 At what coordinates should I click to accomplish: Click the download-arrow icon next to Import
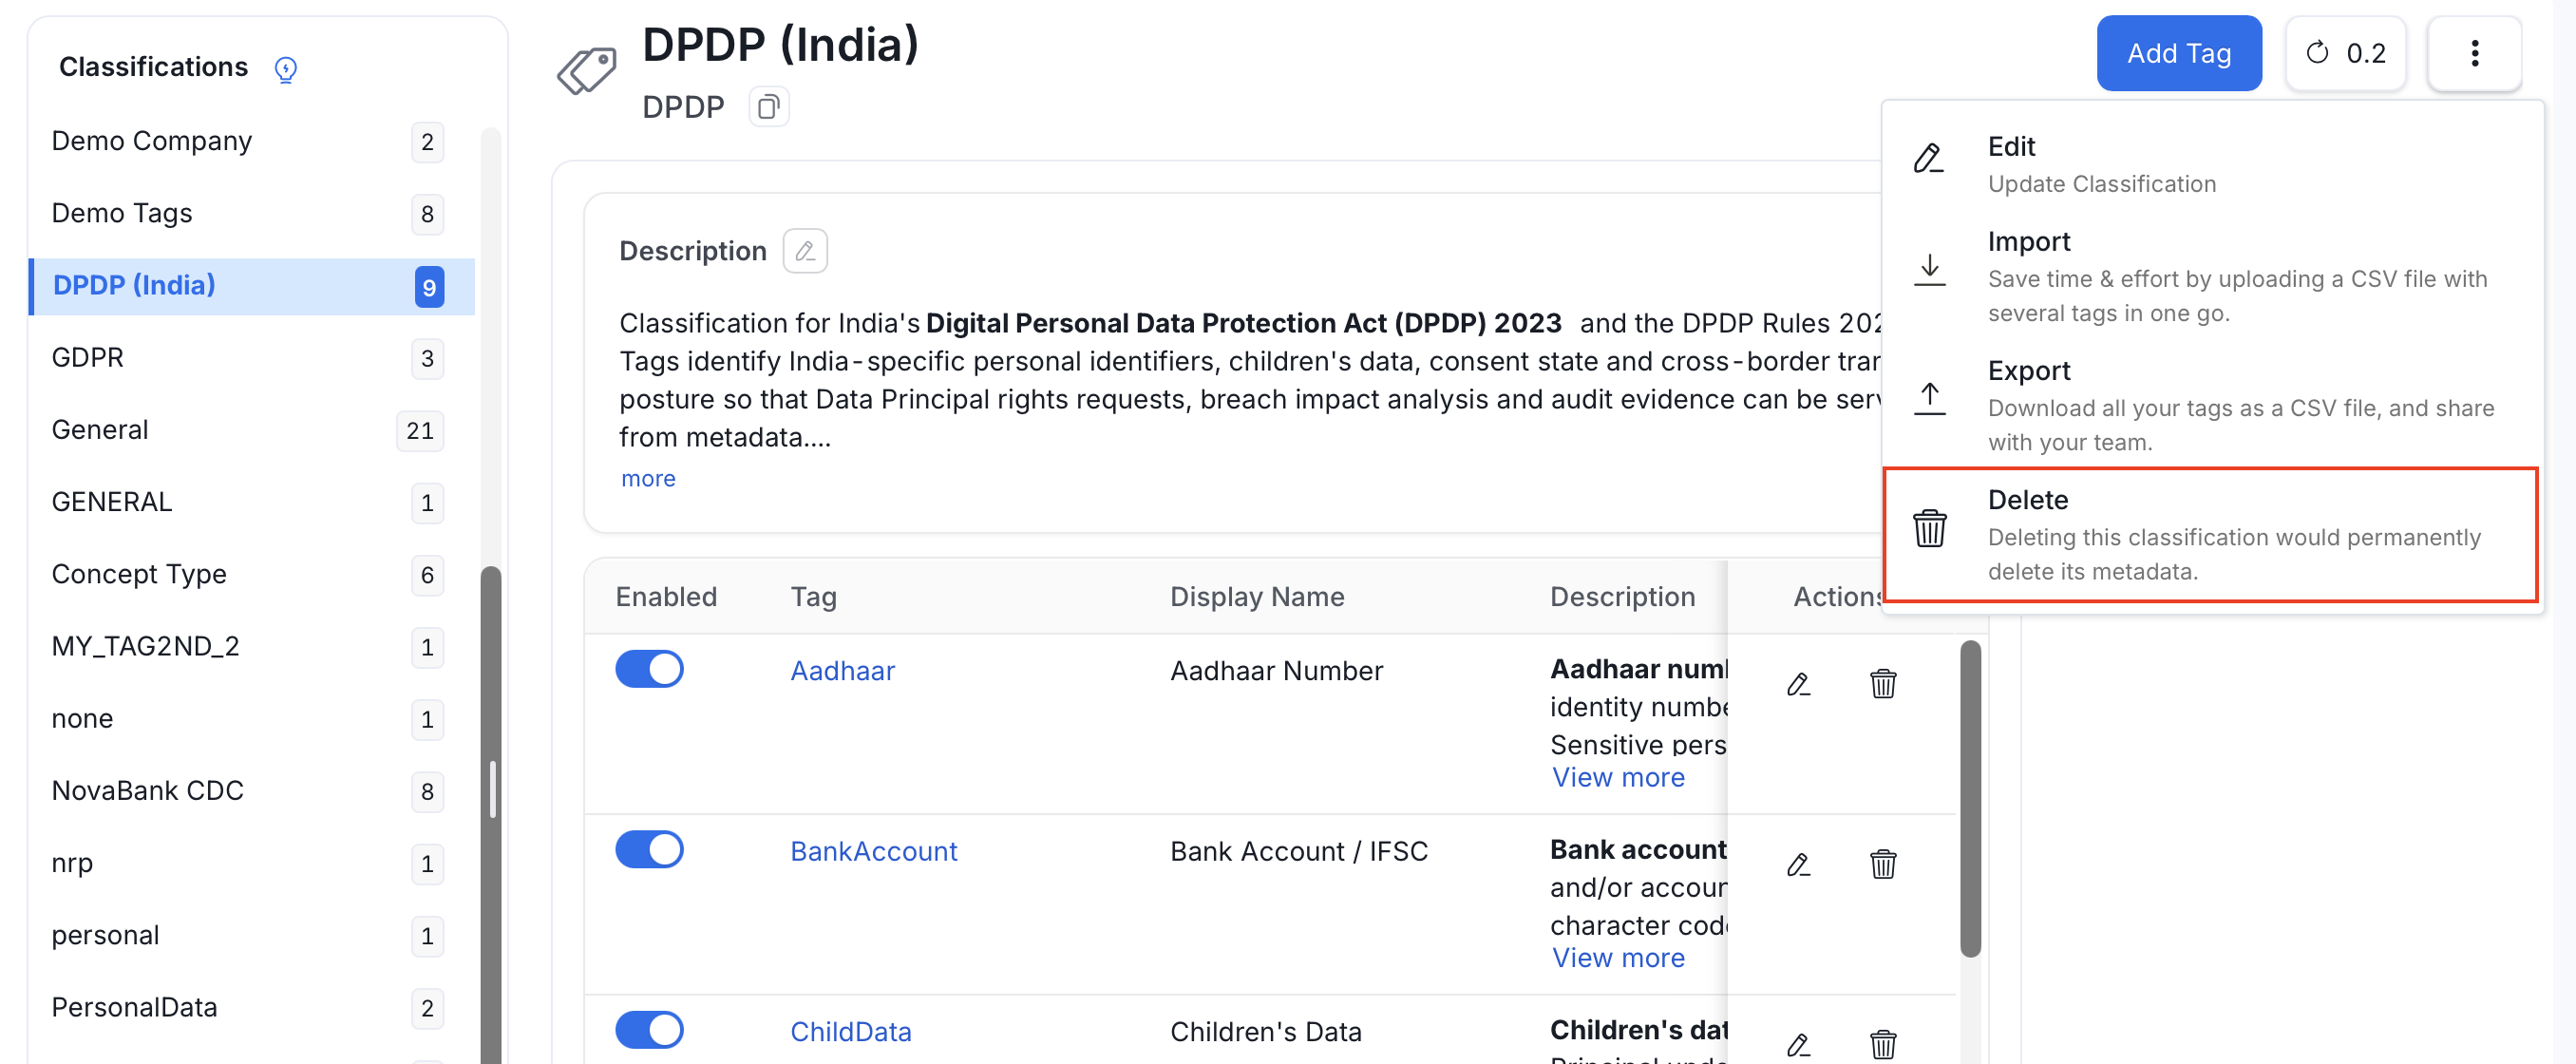pos(1929,269)
